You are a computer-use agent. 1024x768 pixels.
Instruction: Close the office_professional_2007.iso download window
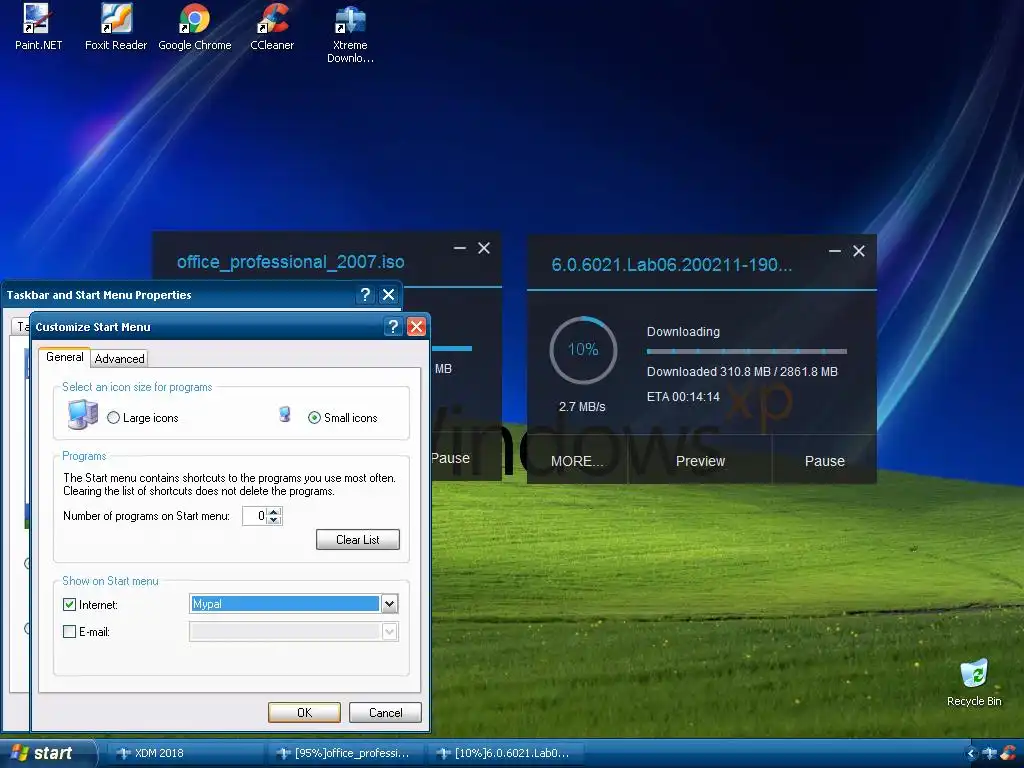click(484, 248)
